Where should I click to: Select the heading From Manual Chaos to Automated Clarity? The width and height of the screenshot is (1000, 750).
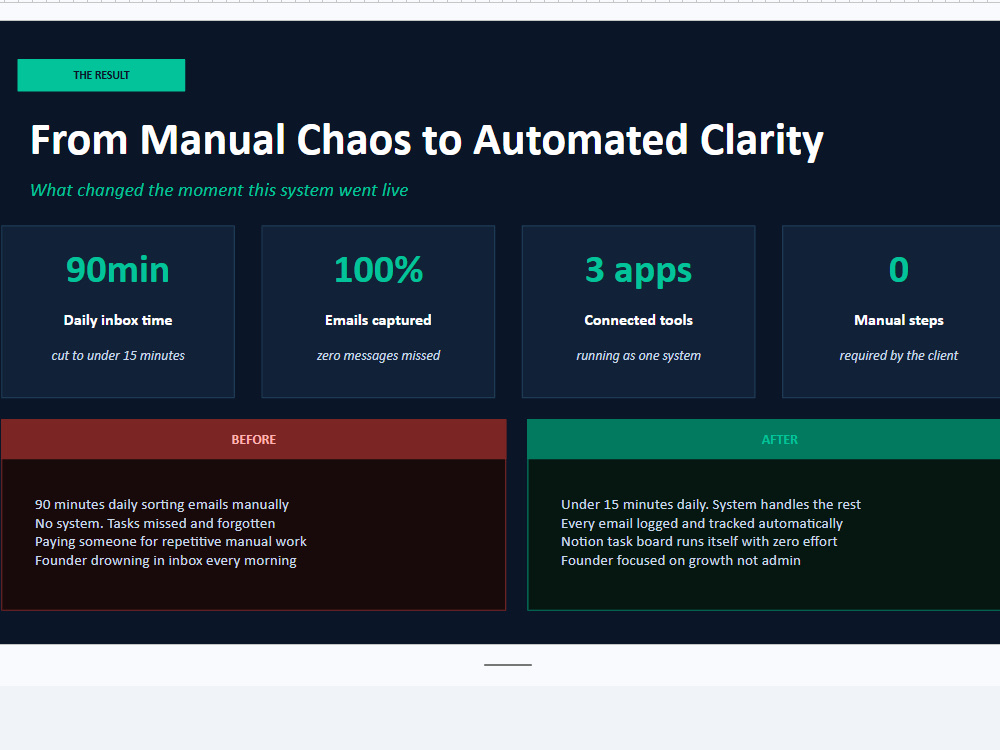pos(427,140)
